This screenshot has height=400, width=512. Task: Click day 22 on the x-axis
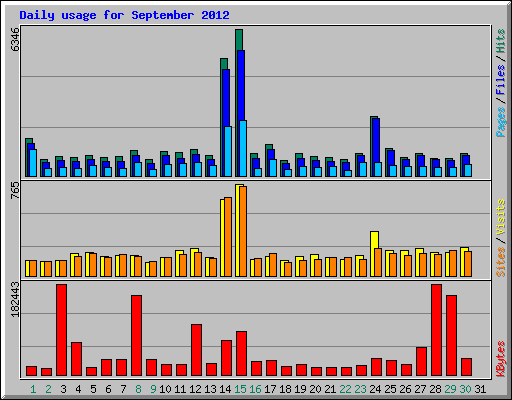(x=345, y=389)
